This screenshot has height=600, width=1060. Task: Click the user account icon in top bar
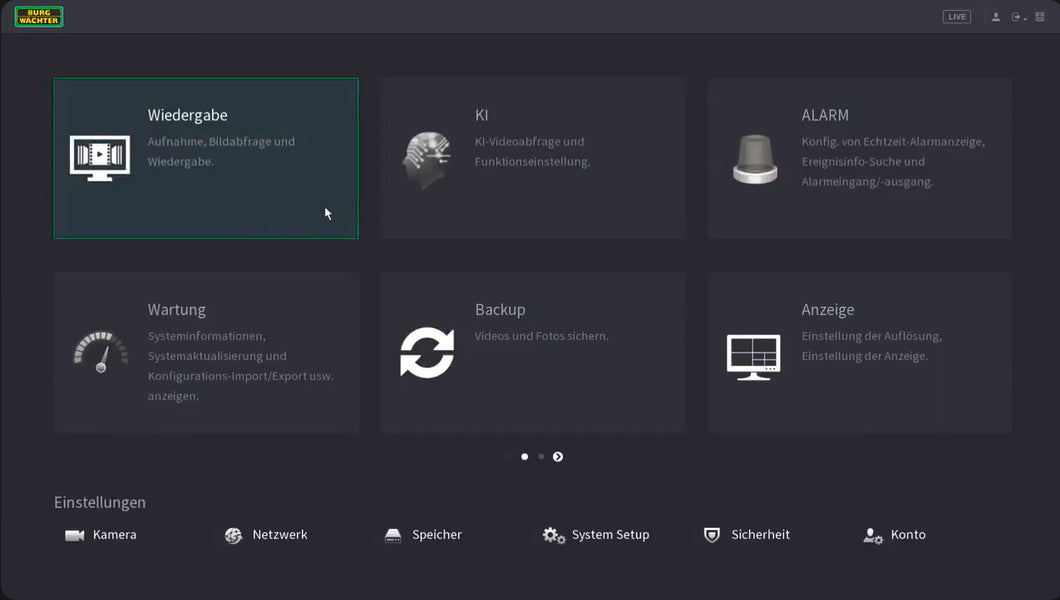995,17
